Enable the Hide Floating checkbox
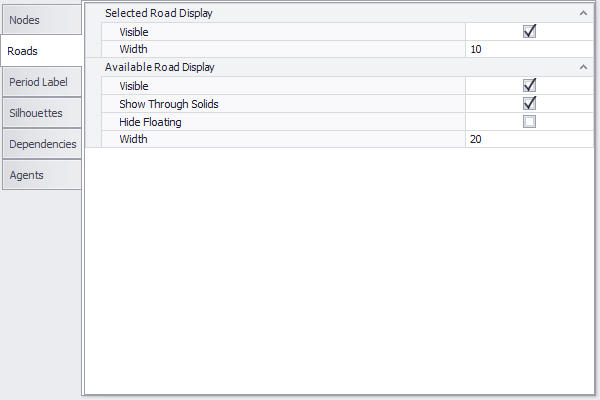The height and width of the screenshot is (400, 600). pos(530,122)
